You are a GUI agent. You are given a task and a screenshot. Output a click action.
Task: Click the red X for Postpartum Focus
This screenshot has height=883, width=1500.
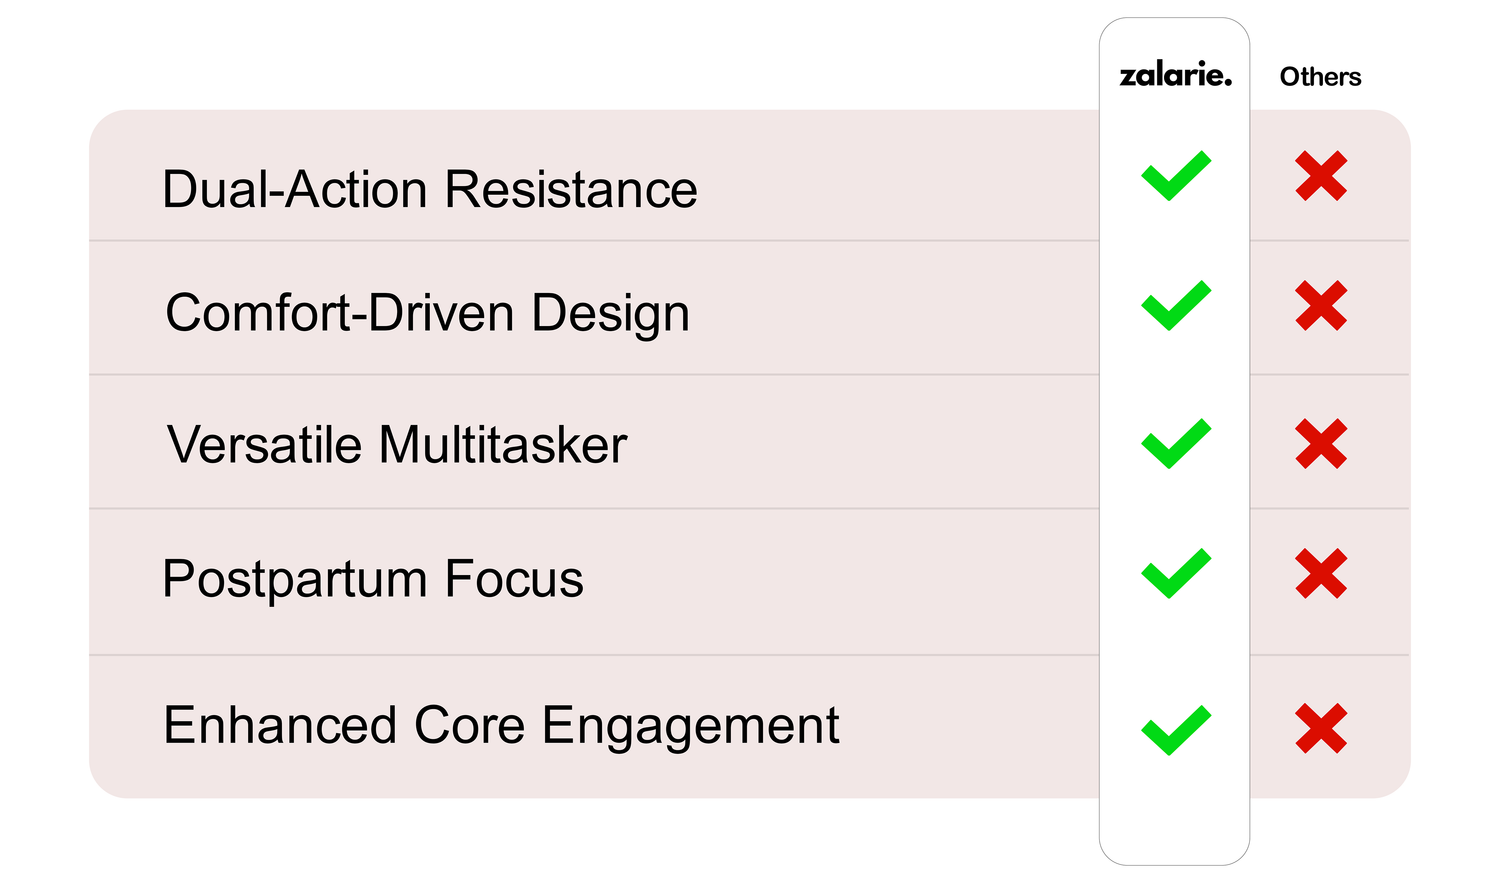click(x=1321, y=574)
